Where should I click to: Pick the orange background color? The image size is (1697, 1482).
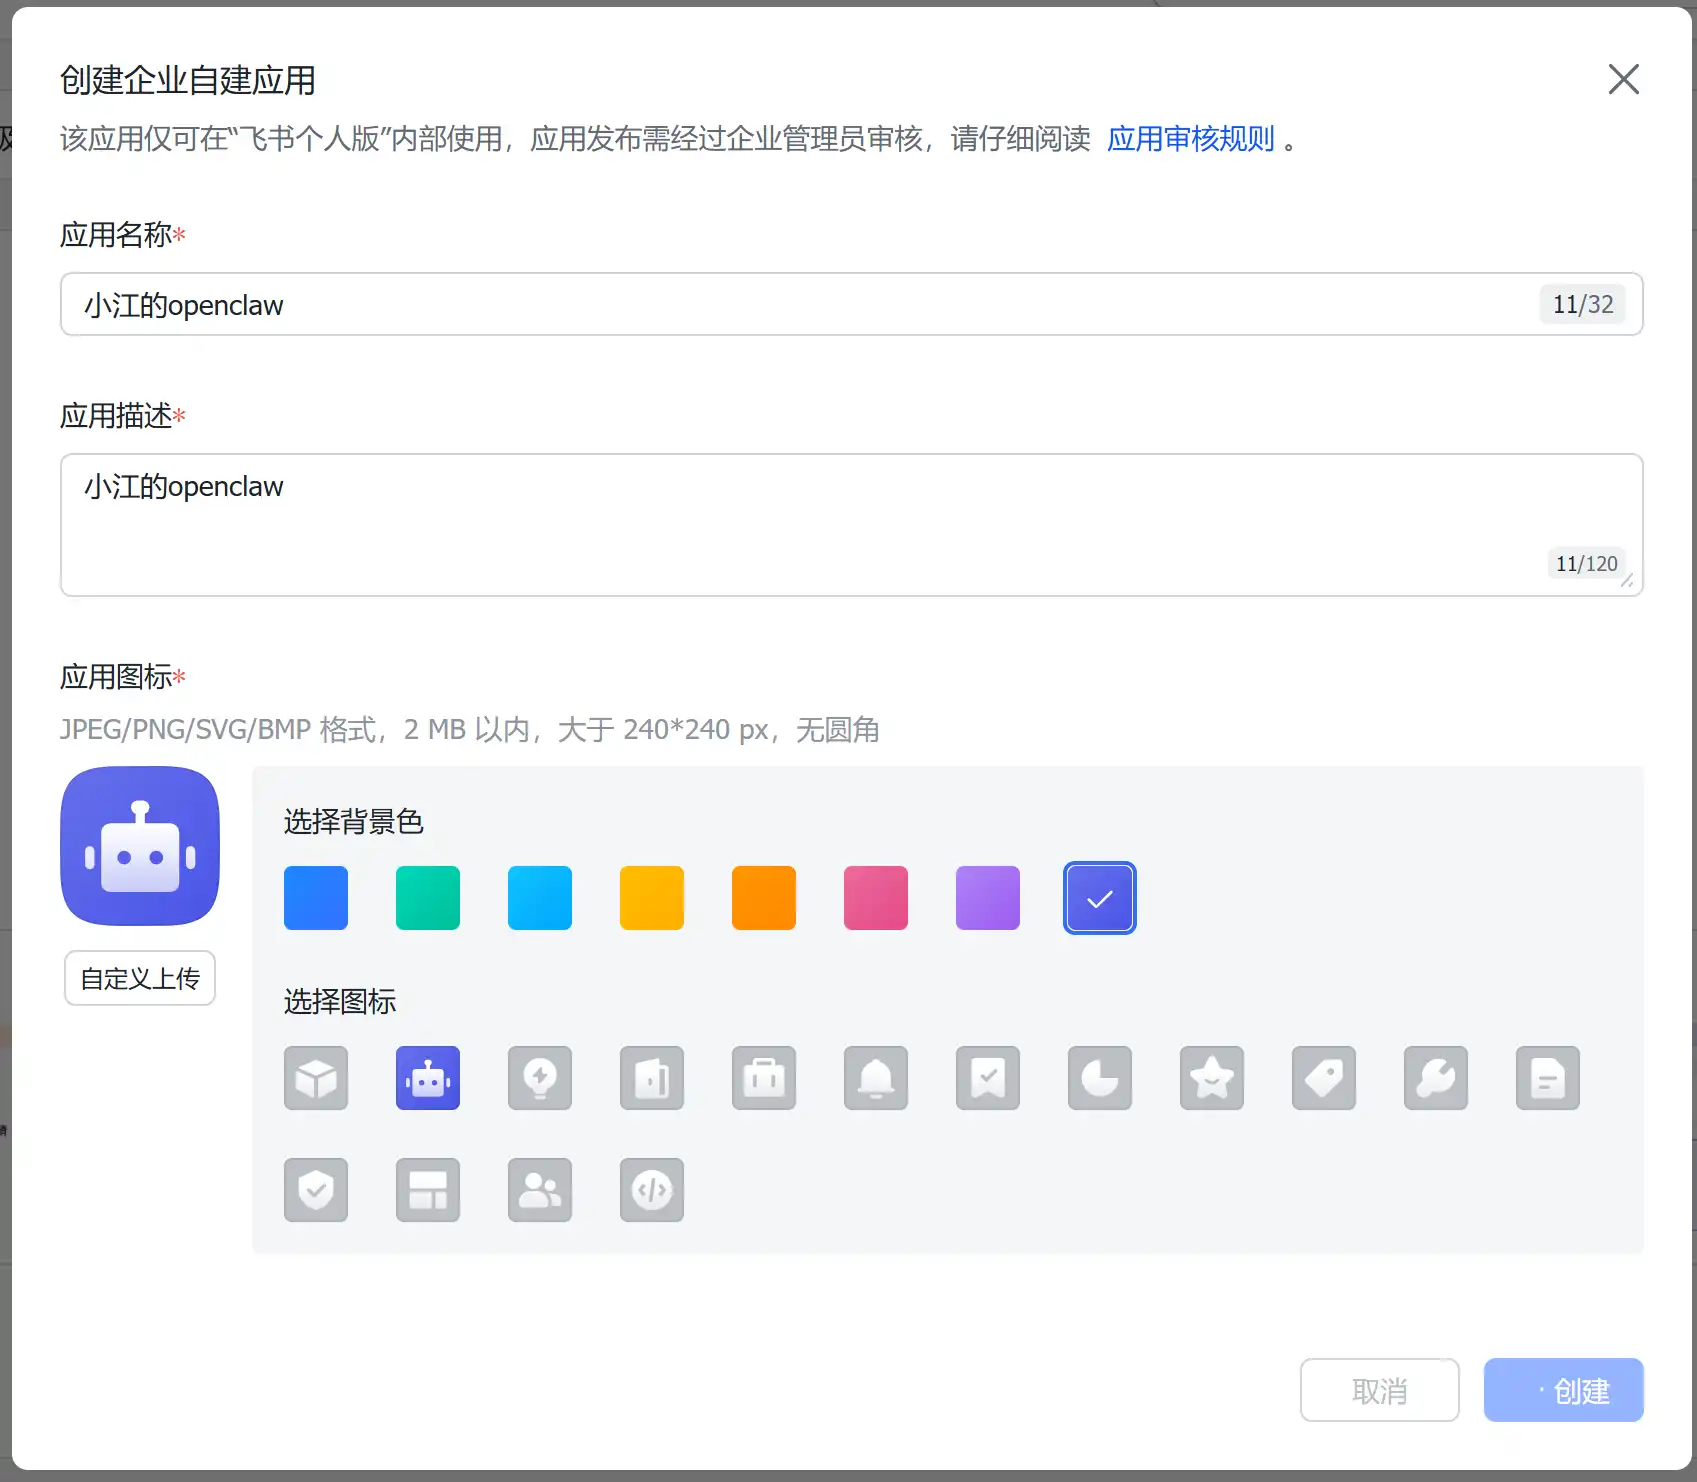pos(763,897)
